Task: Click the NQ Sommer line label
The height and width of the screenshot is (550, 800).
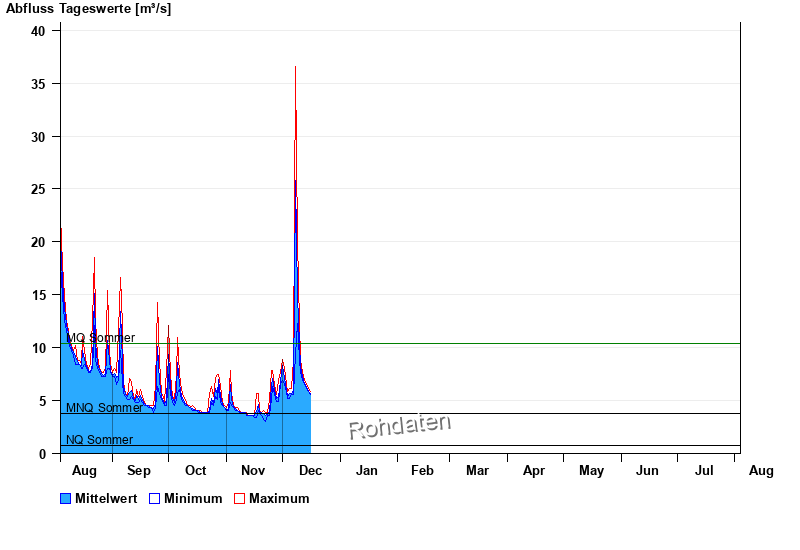Action: (99, 439)
